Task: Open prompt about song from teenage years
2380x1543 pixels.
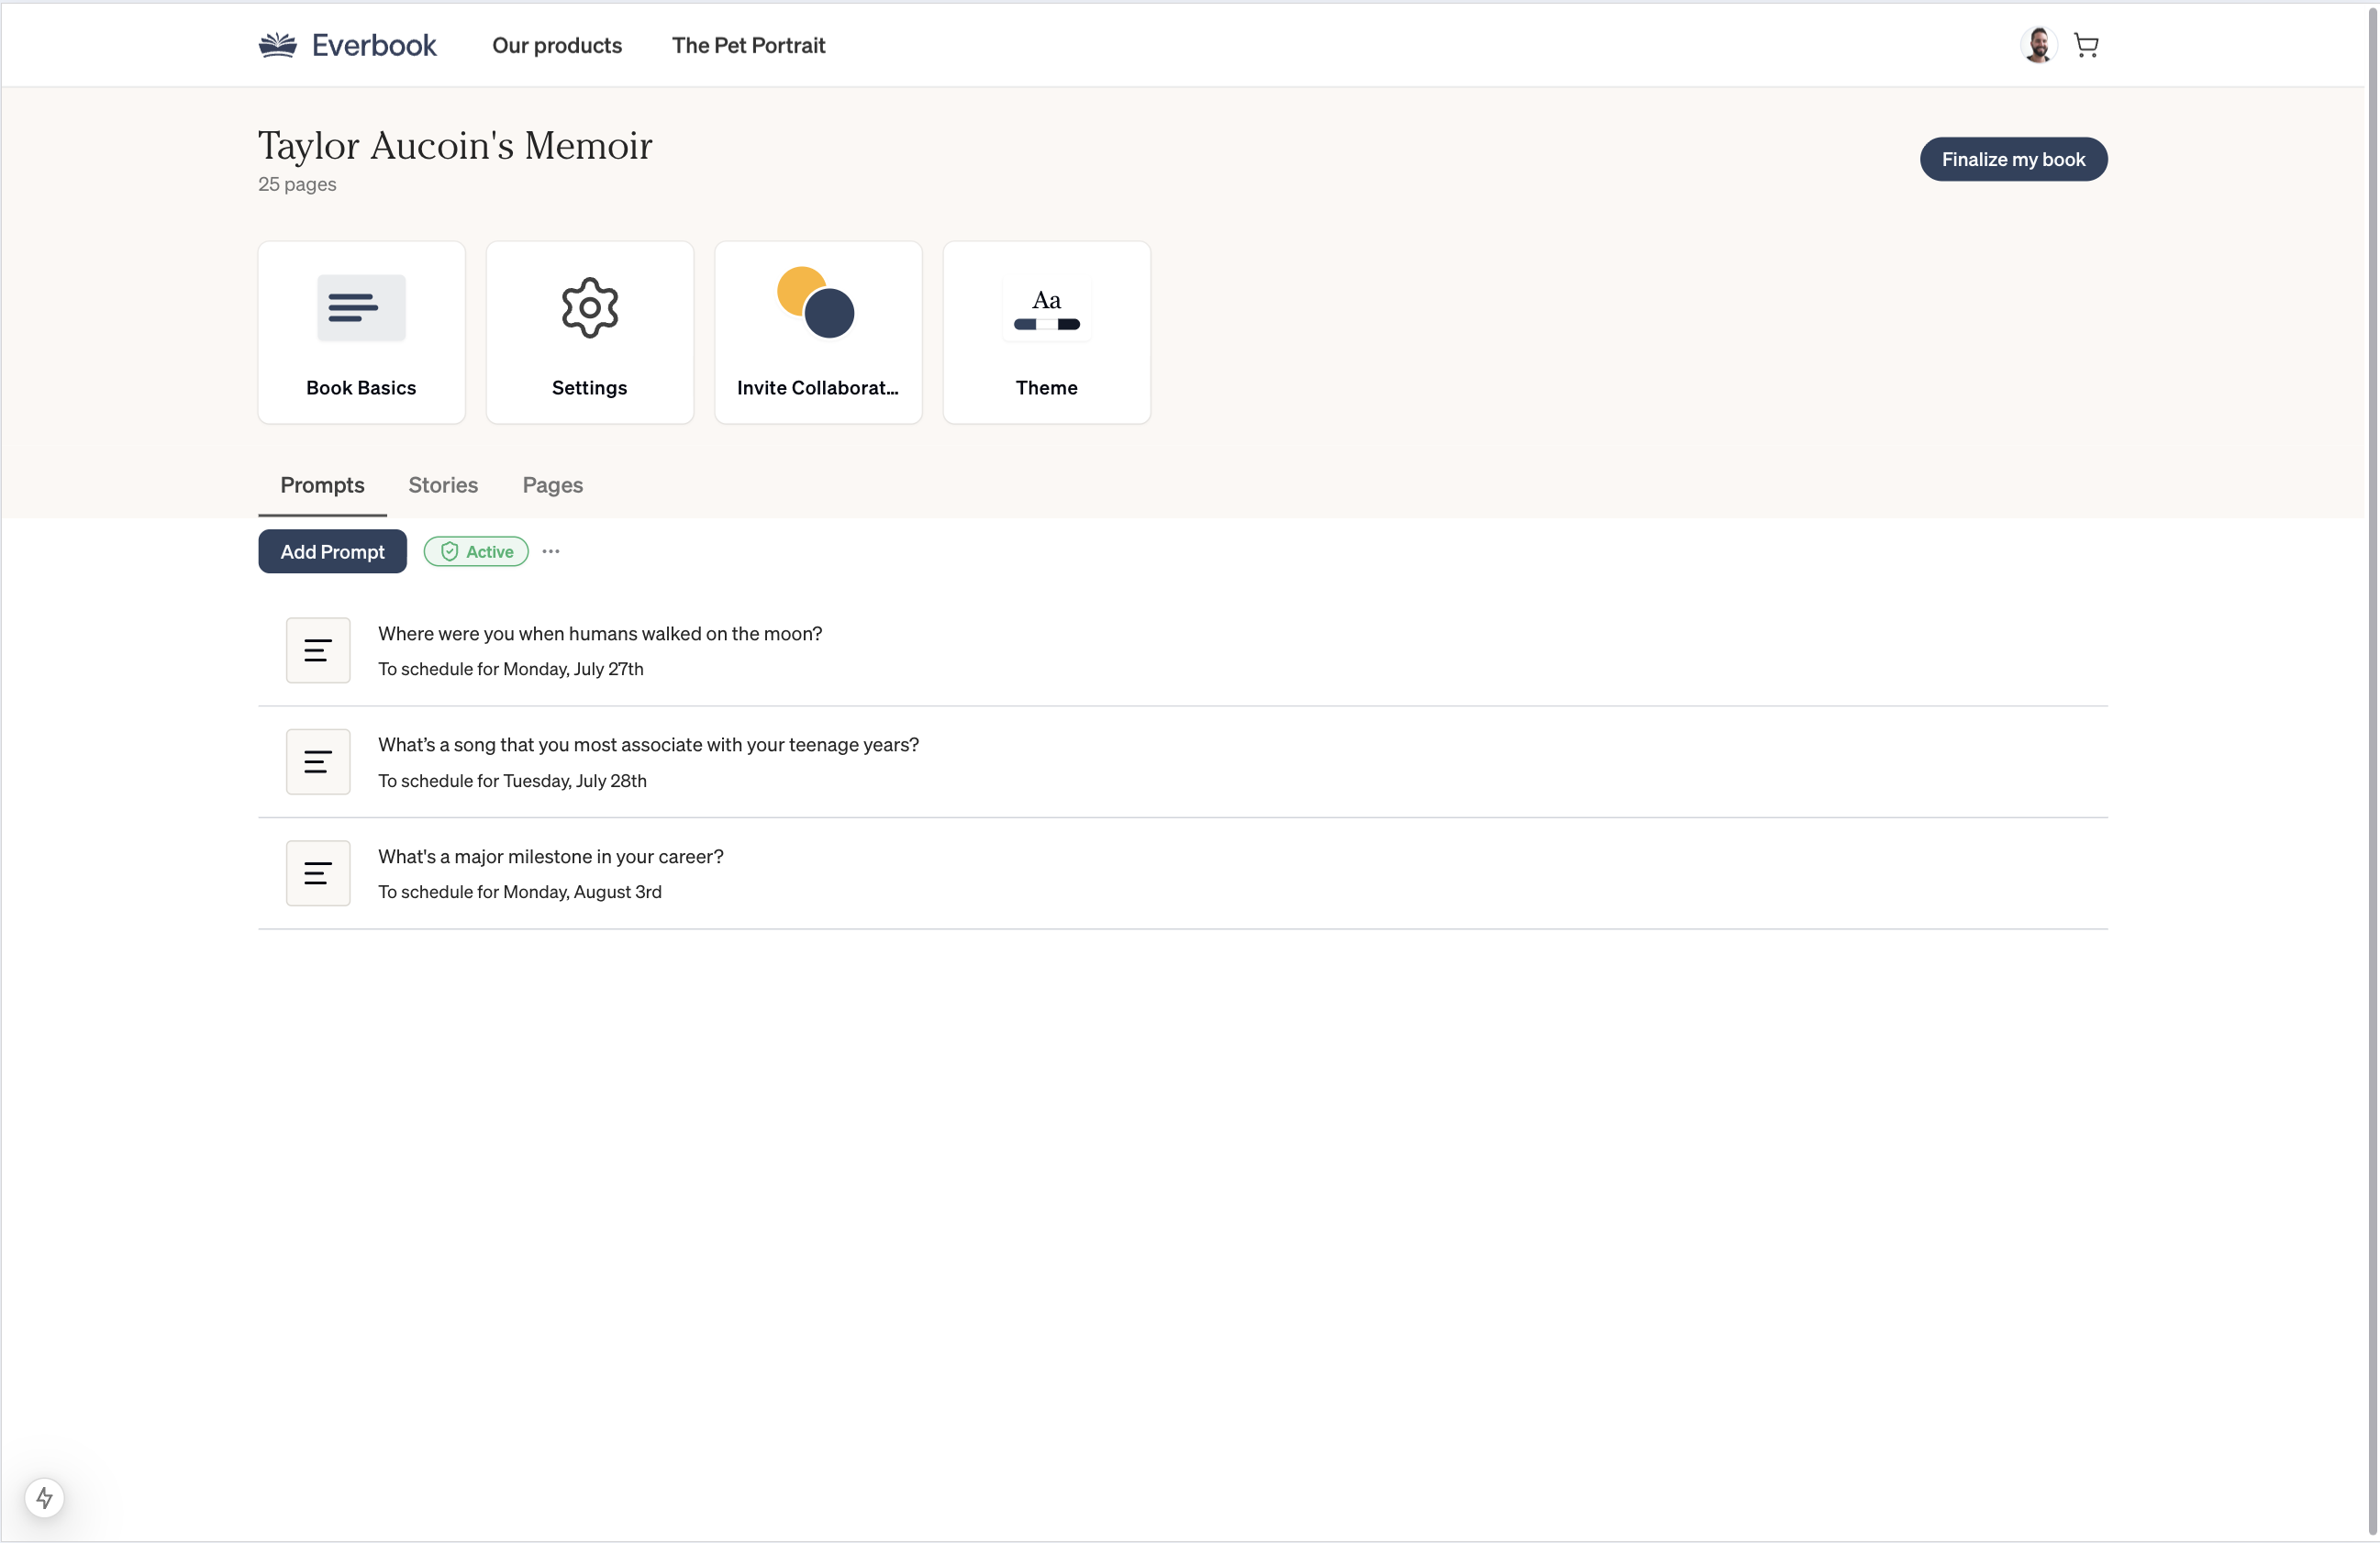Action: 648,744
